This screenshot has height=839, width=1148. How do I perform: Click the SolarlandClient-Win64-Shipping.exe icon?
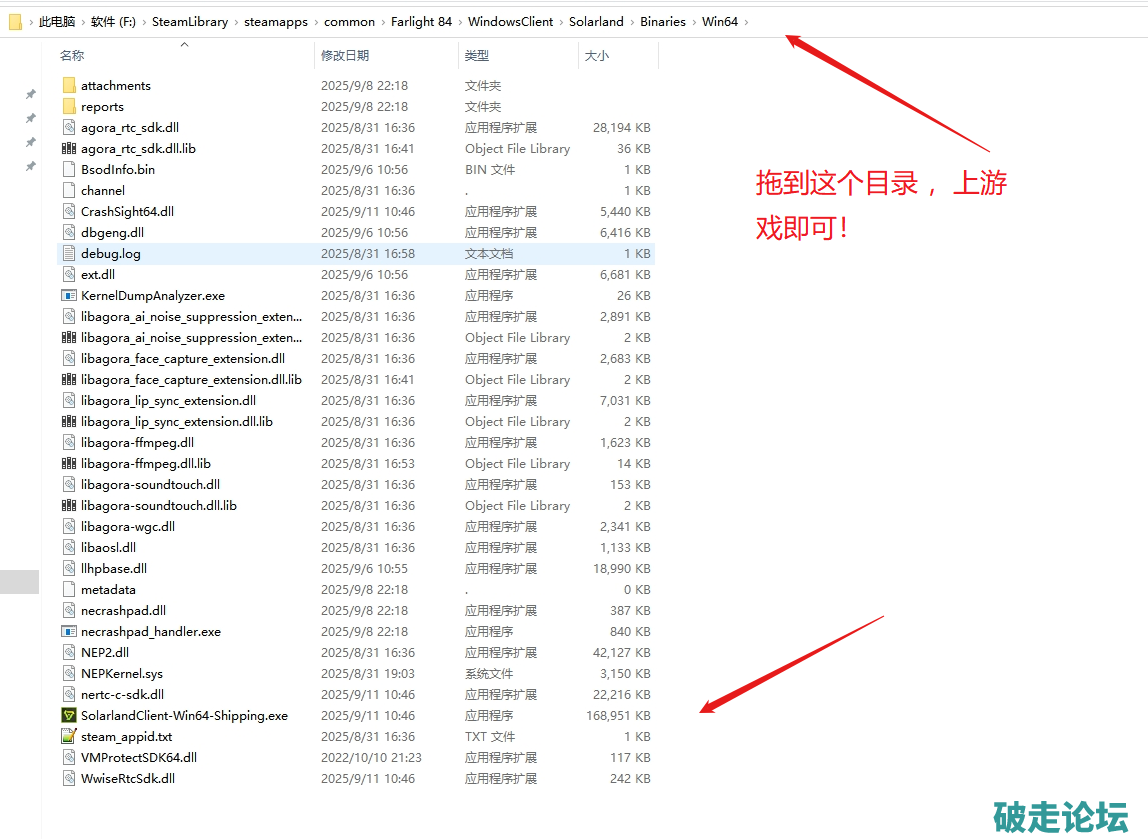69,716
